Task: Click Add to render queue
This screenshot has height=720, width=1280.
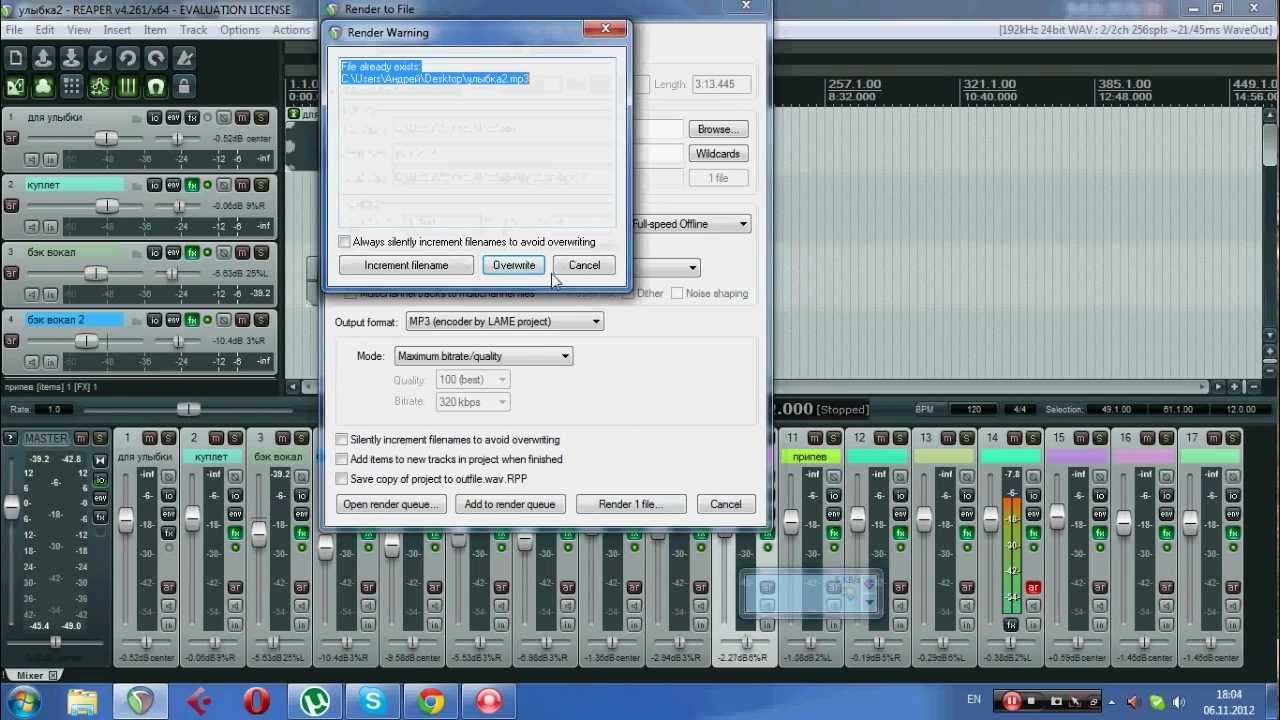Action: click(x=510, y=504)
